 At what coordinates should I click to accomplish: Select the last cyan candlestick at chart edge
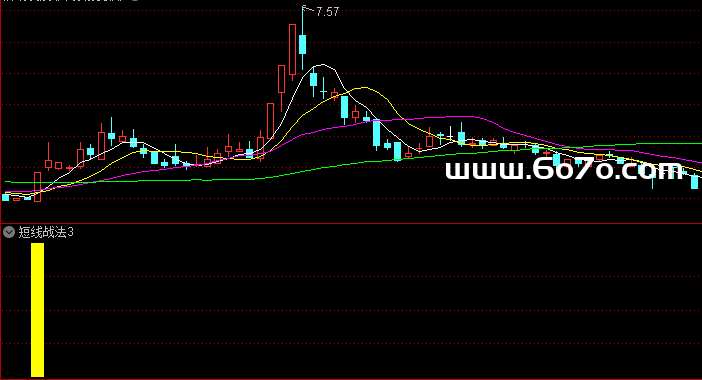(x=694, y=182)
